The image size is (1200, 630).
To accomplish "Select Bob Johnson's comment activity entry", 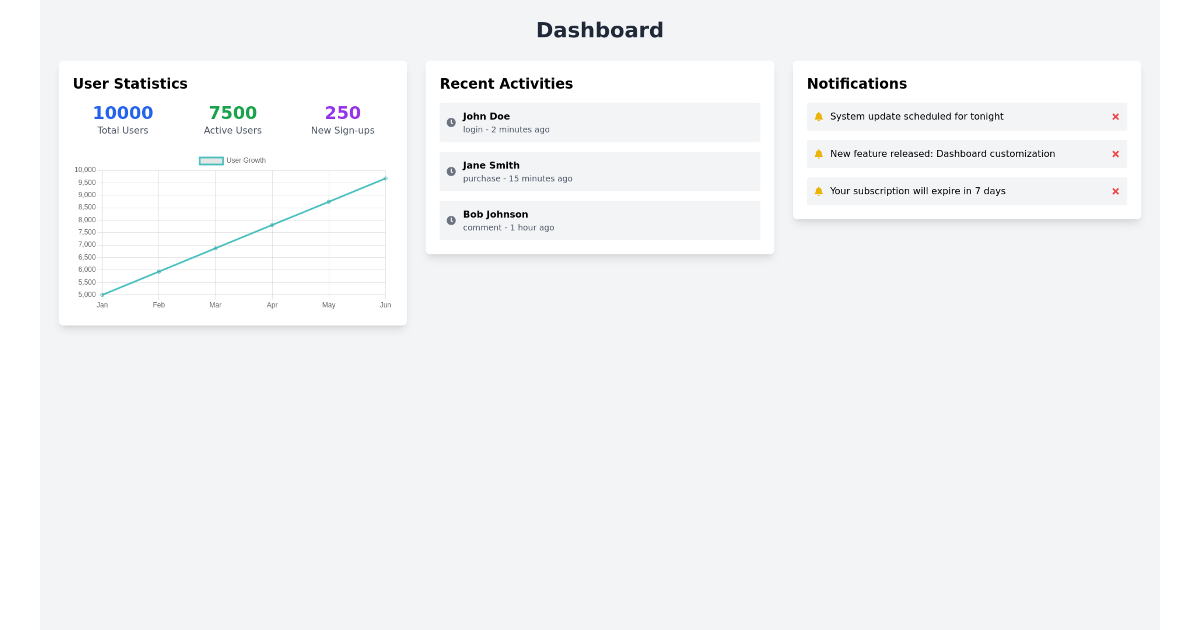I will point(600,220).
